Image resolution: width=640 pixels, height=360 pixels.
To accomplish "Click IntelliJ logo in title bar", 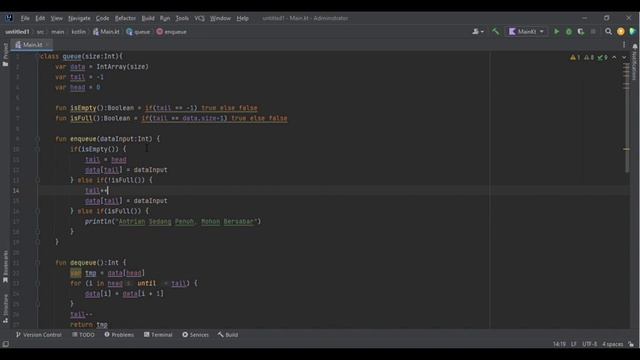I will coord(9,18).
